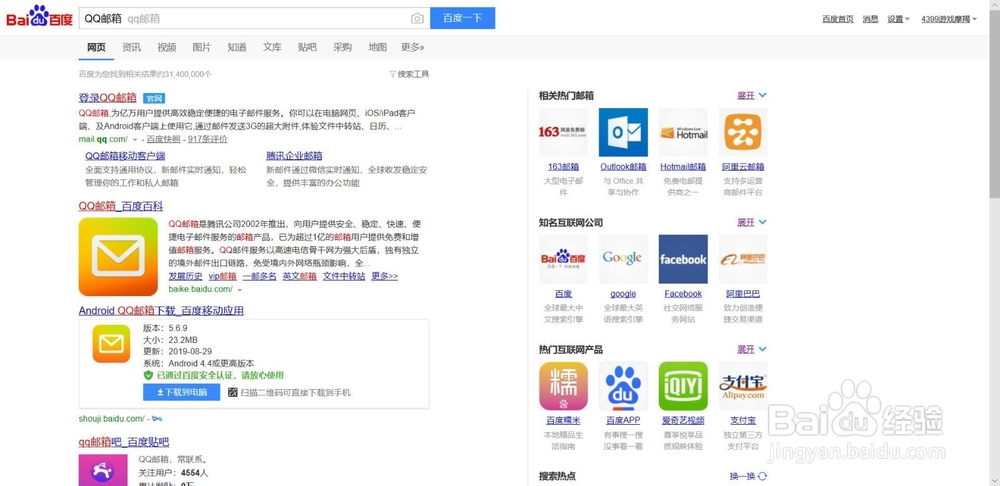Open the 文件中转站 baike sublink
1000x486 pixels.
[x=344, y=276]
